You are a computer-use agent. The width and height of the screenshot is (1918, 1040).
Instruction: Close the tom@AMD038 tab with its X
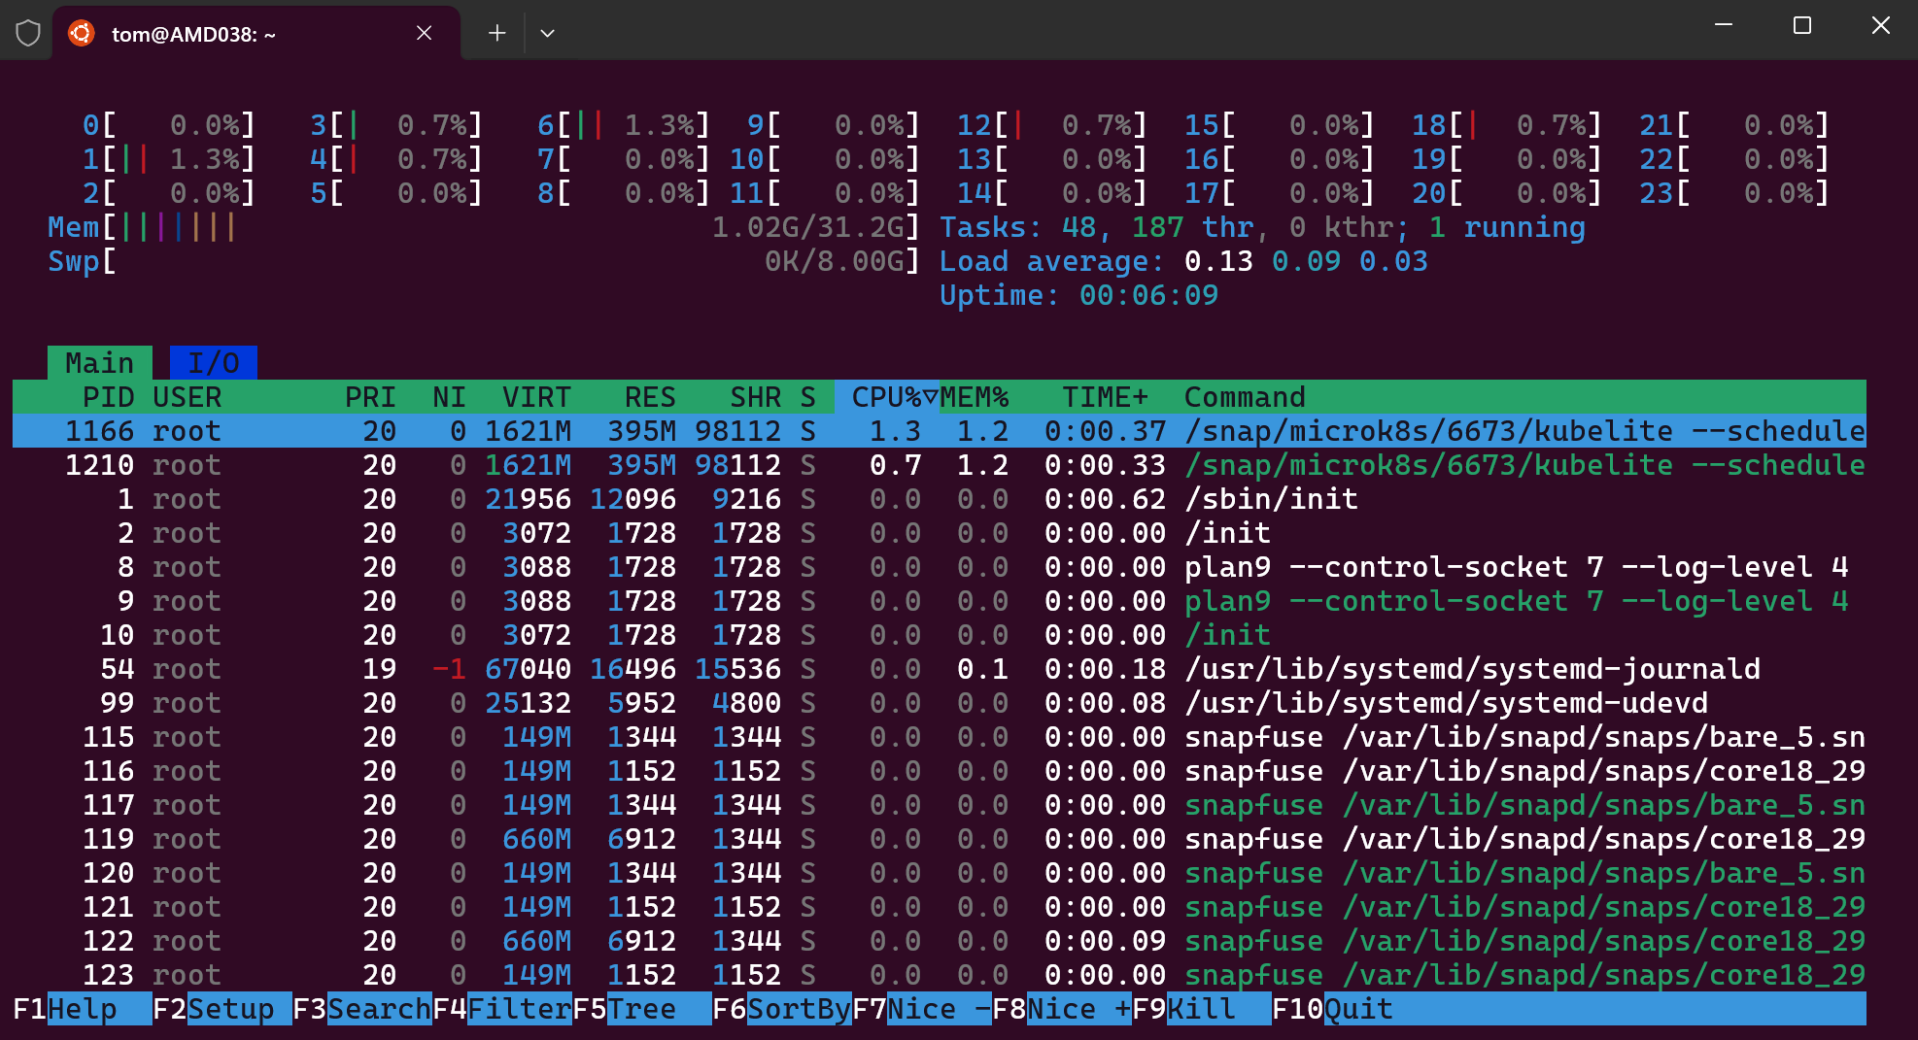point(424,33)
